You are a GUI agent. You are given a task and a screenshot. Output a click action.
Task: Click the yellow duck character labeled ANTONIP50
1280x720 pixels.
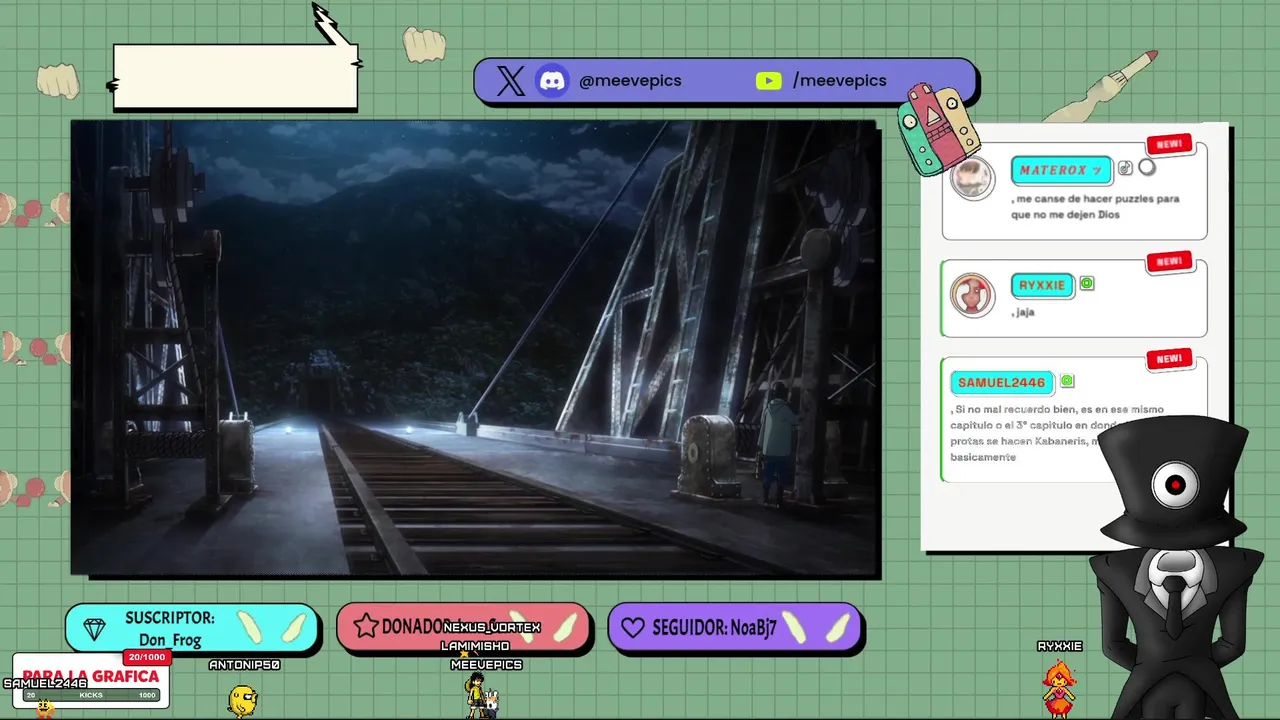coord(242,700)
